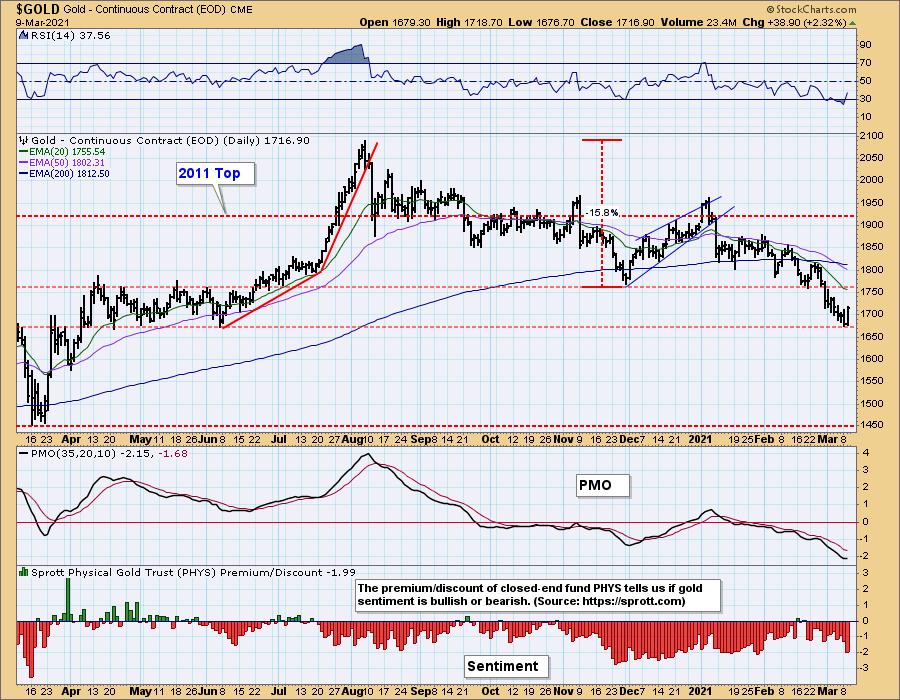Click the Low 1676.70 value in header
900x700 pixels.
tap(541, 22)
